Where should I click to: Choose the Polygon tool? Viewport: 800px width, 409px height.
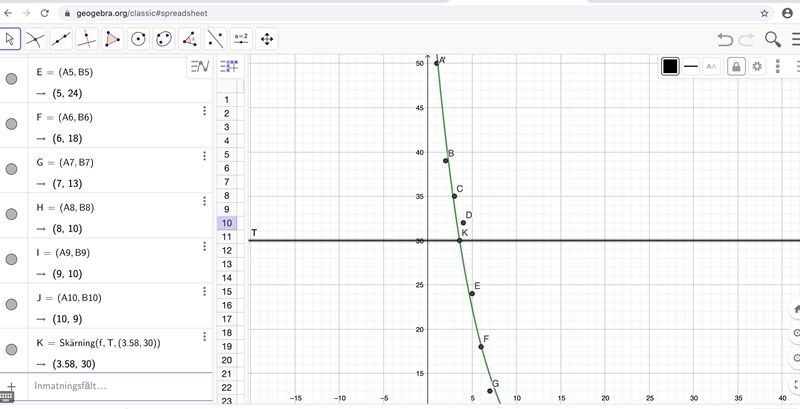(113, 39)
